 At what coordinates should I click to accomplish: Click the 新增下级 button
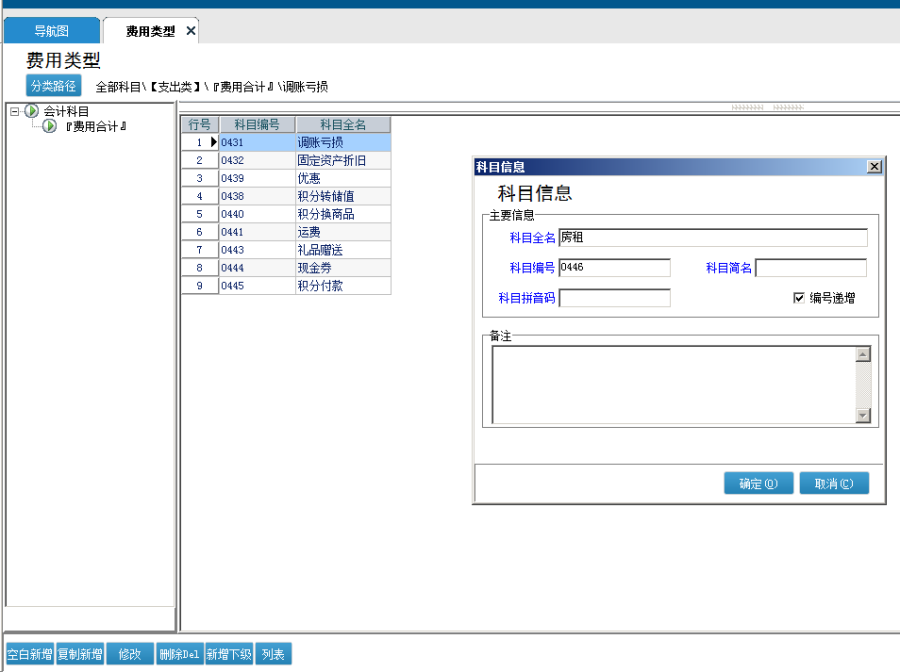(x=229, y=654)
